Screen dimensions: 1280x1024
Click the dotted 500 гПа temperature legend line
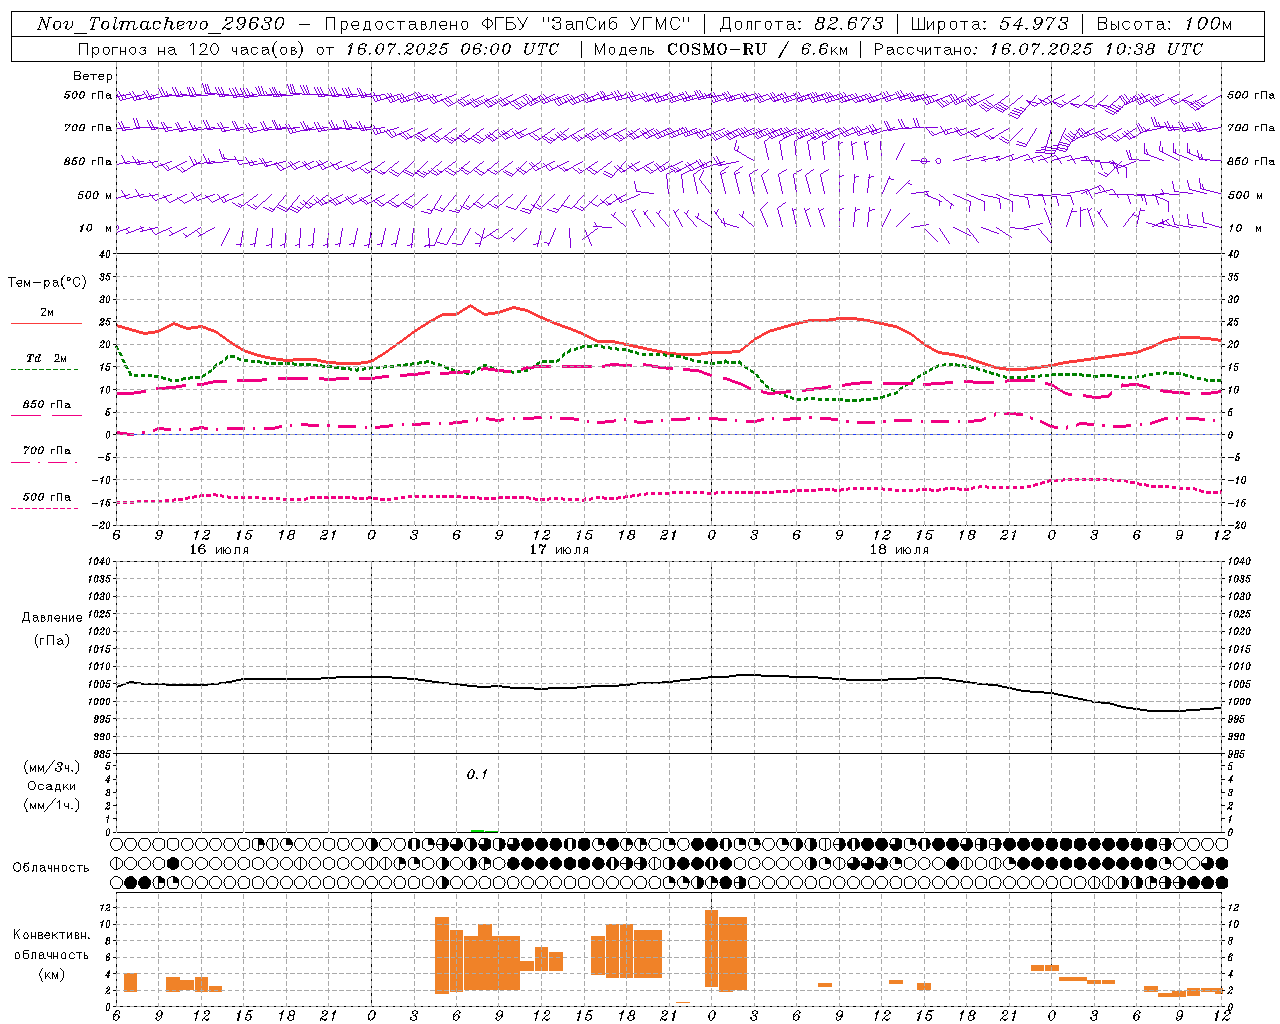[x=44, y=508]
